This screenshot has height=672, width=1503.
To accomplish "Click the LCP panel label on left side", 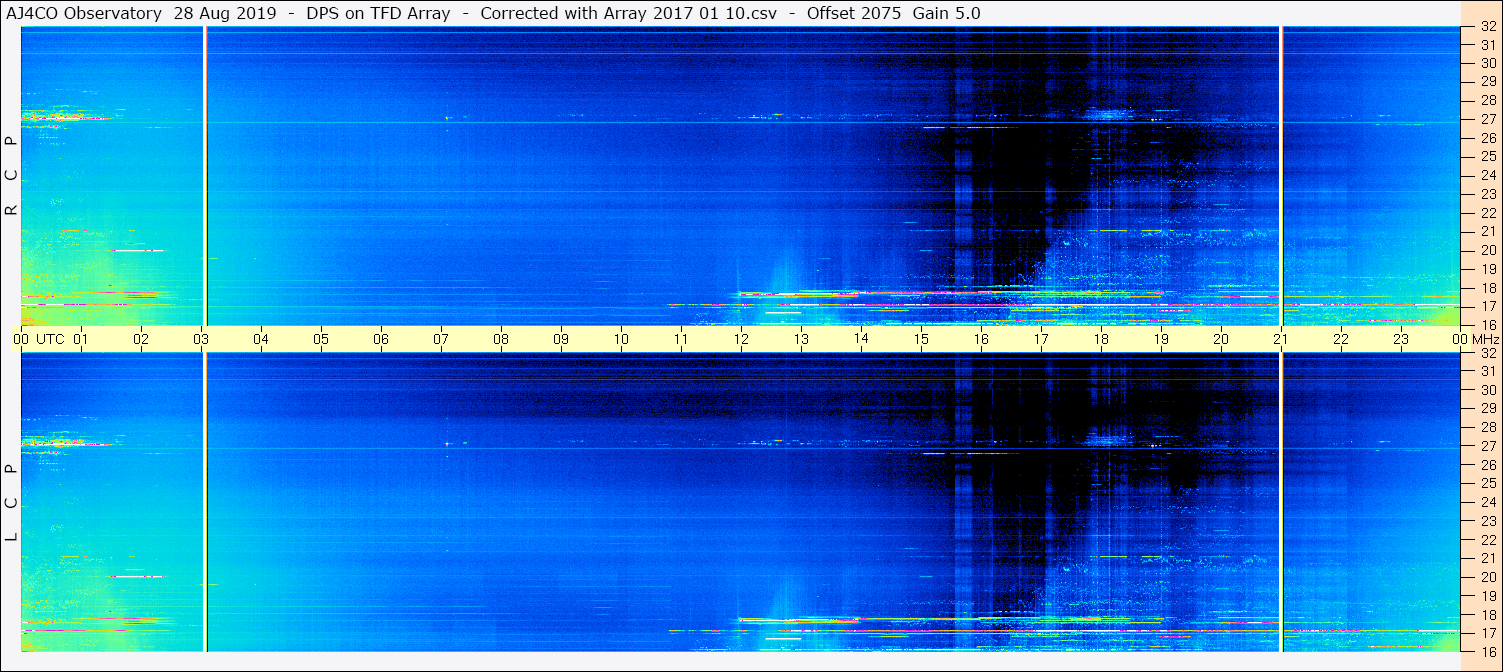I will click(12, 503).
